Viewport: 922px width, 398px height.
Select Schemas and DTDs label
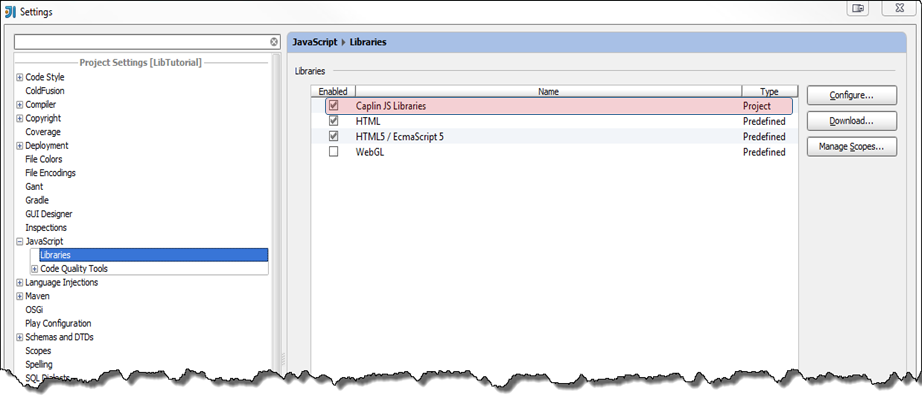pyautogui.click(x=59, y=337)
